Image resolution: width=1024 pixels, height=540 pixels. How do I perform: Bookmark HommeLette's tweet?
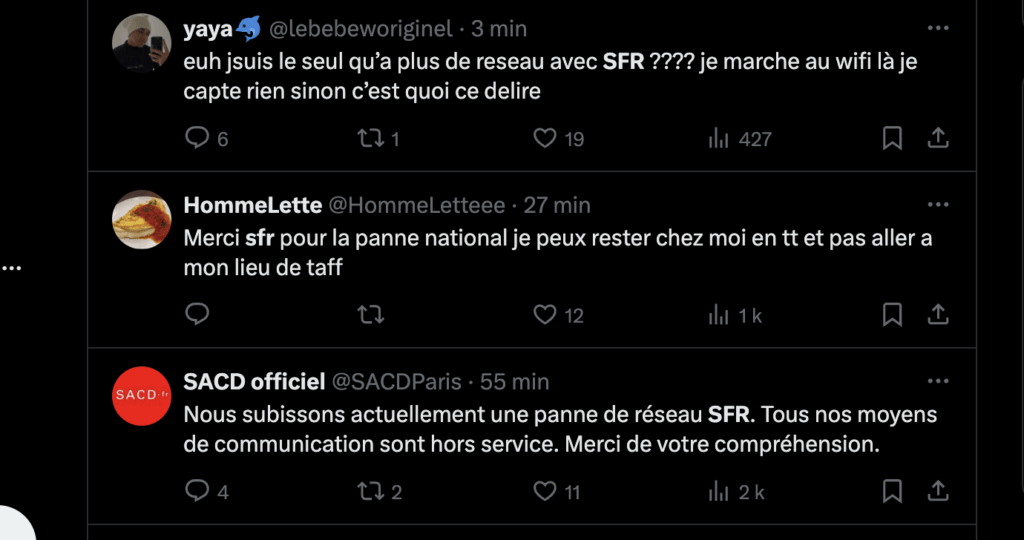pyautogui.click(x=892, y=315)
